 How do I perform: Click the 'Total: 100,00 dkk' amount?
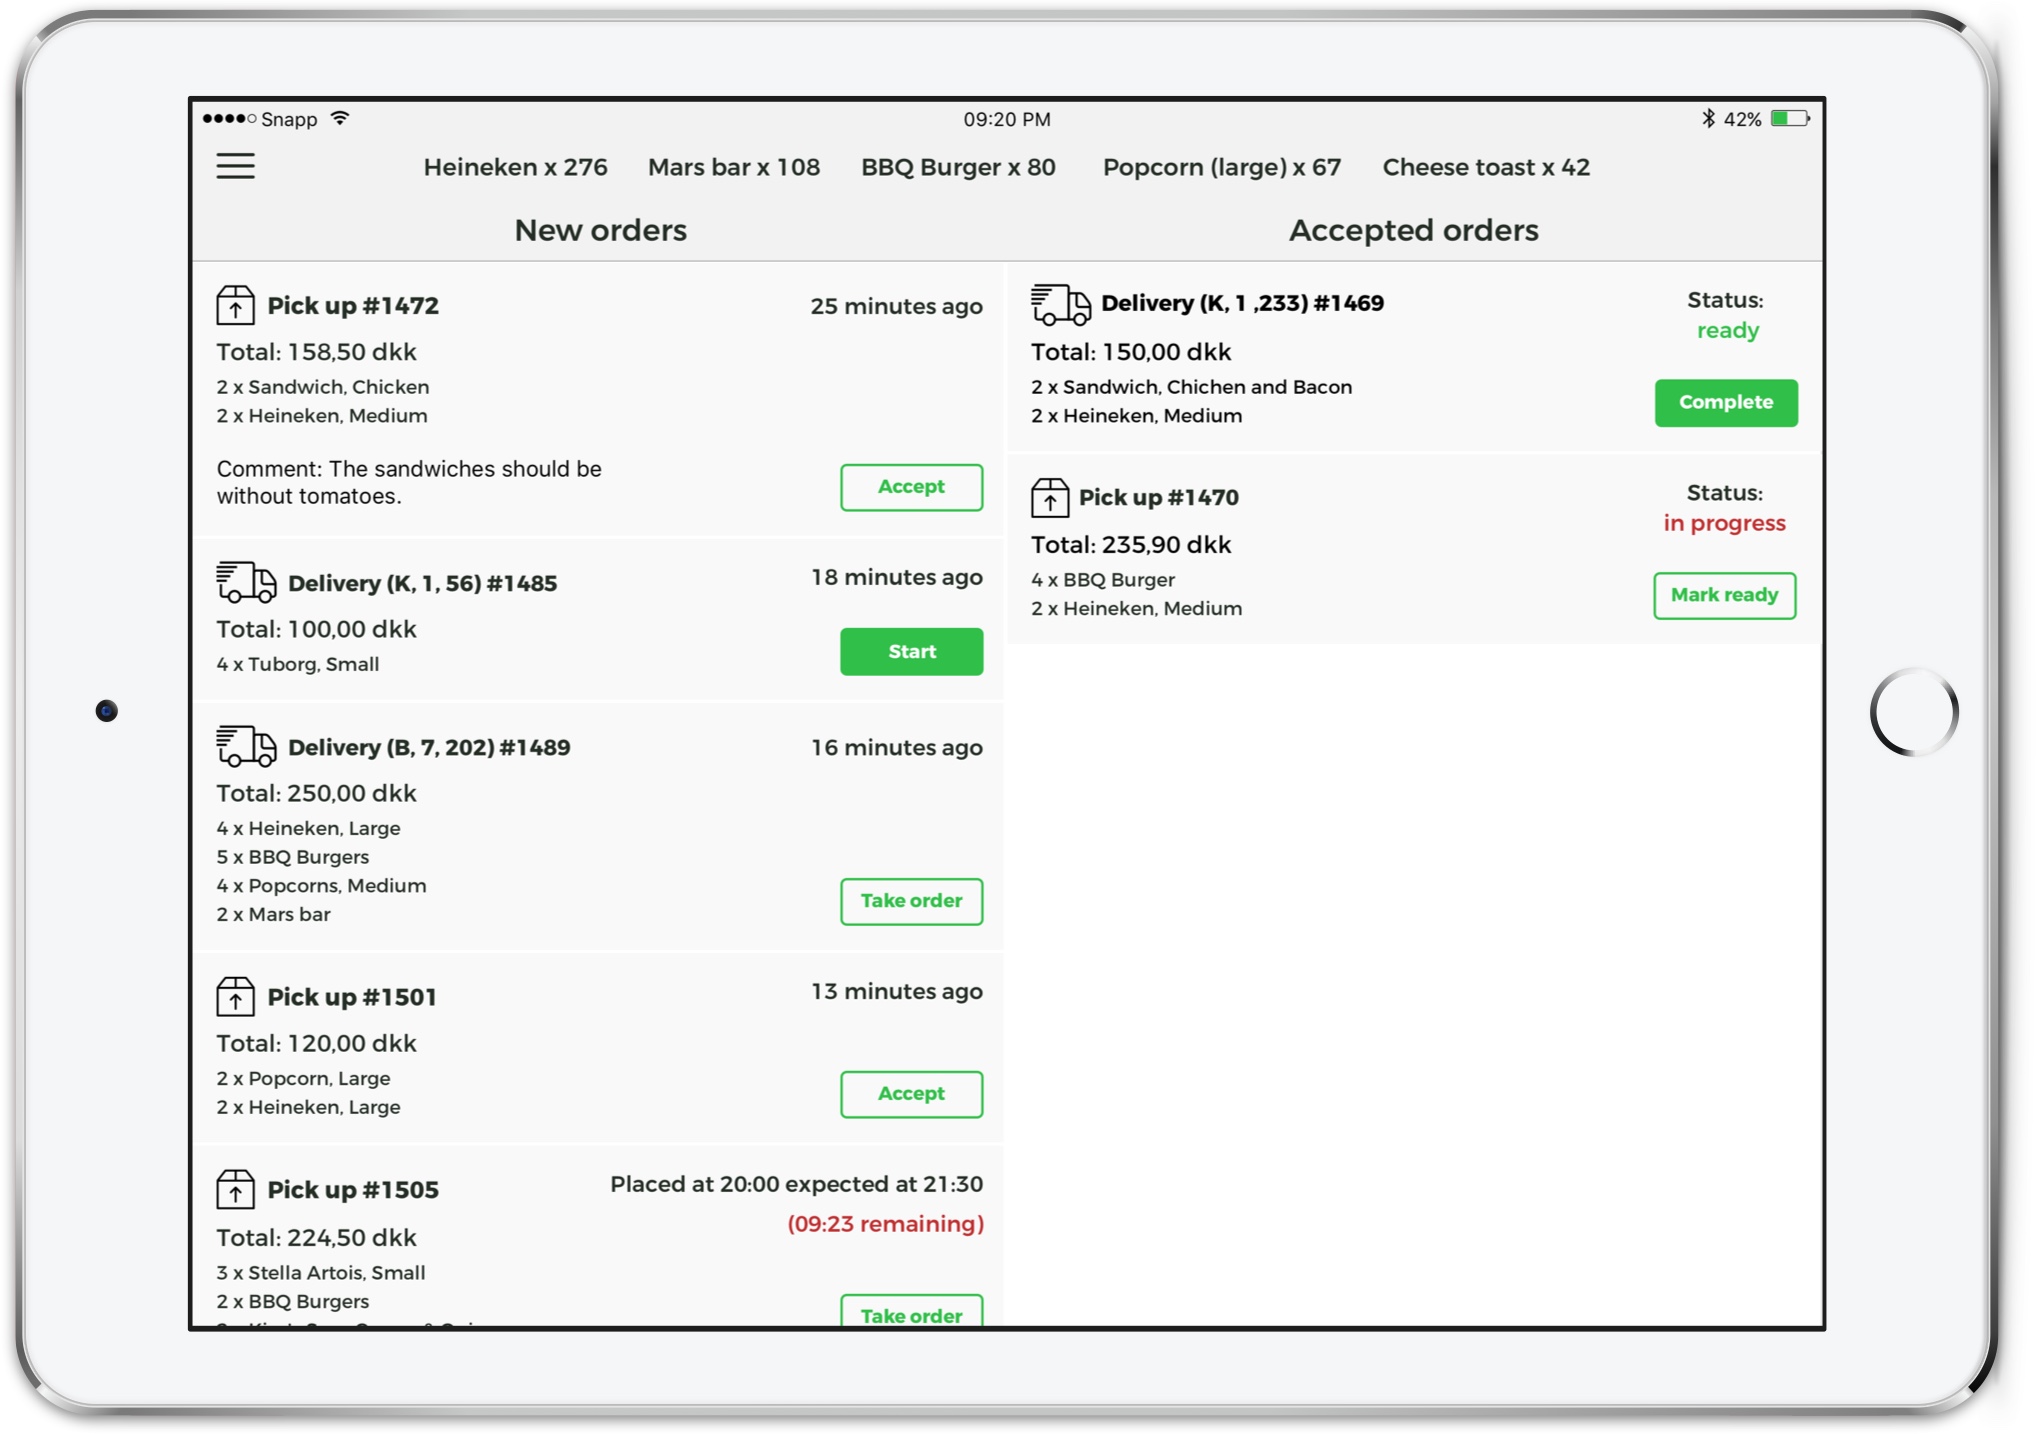tap(316, 629)
